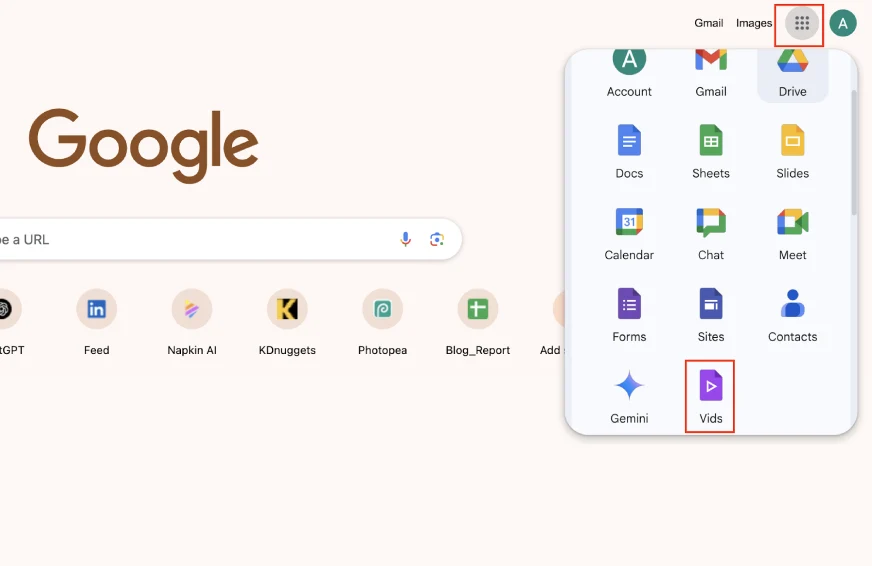Open Account from the apps panel

click(629, 75)
